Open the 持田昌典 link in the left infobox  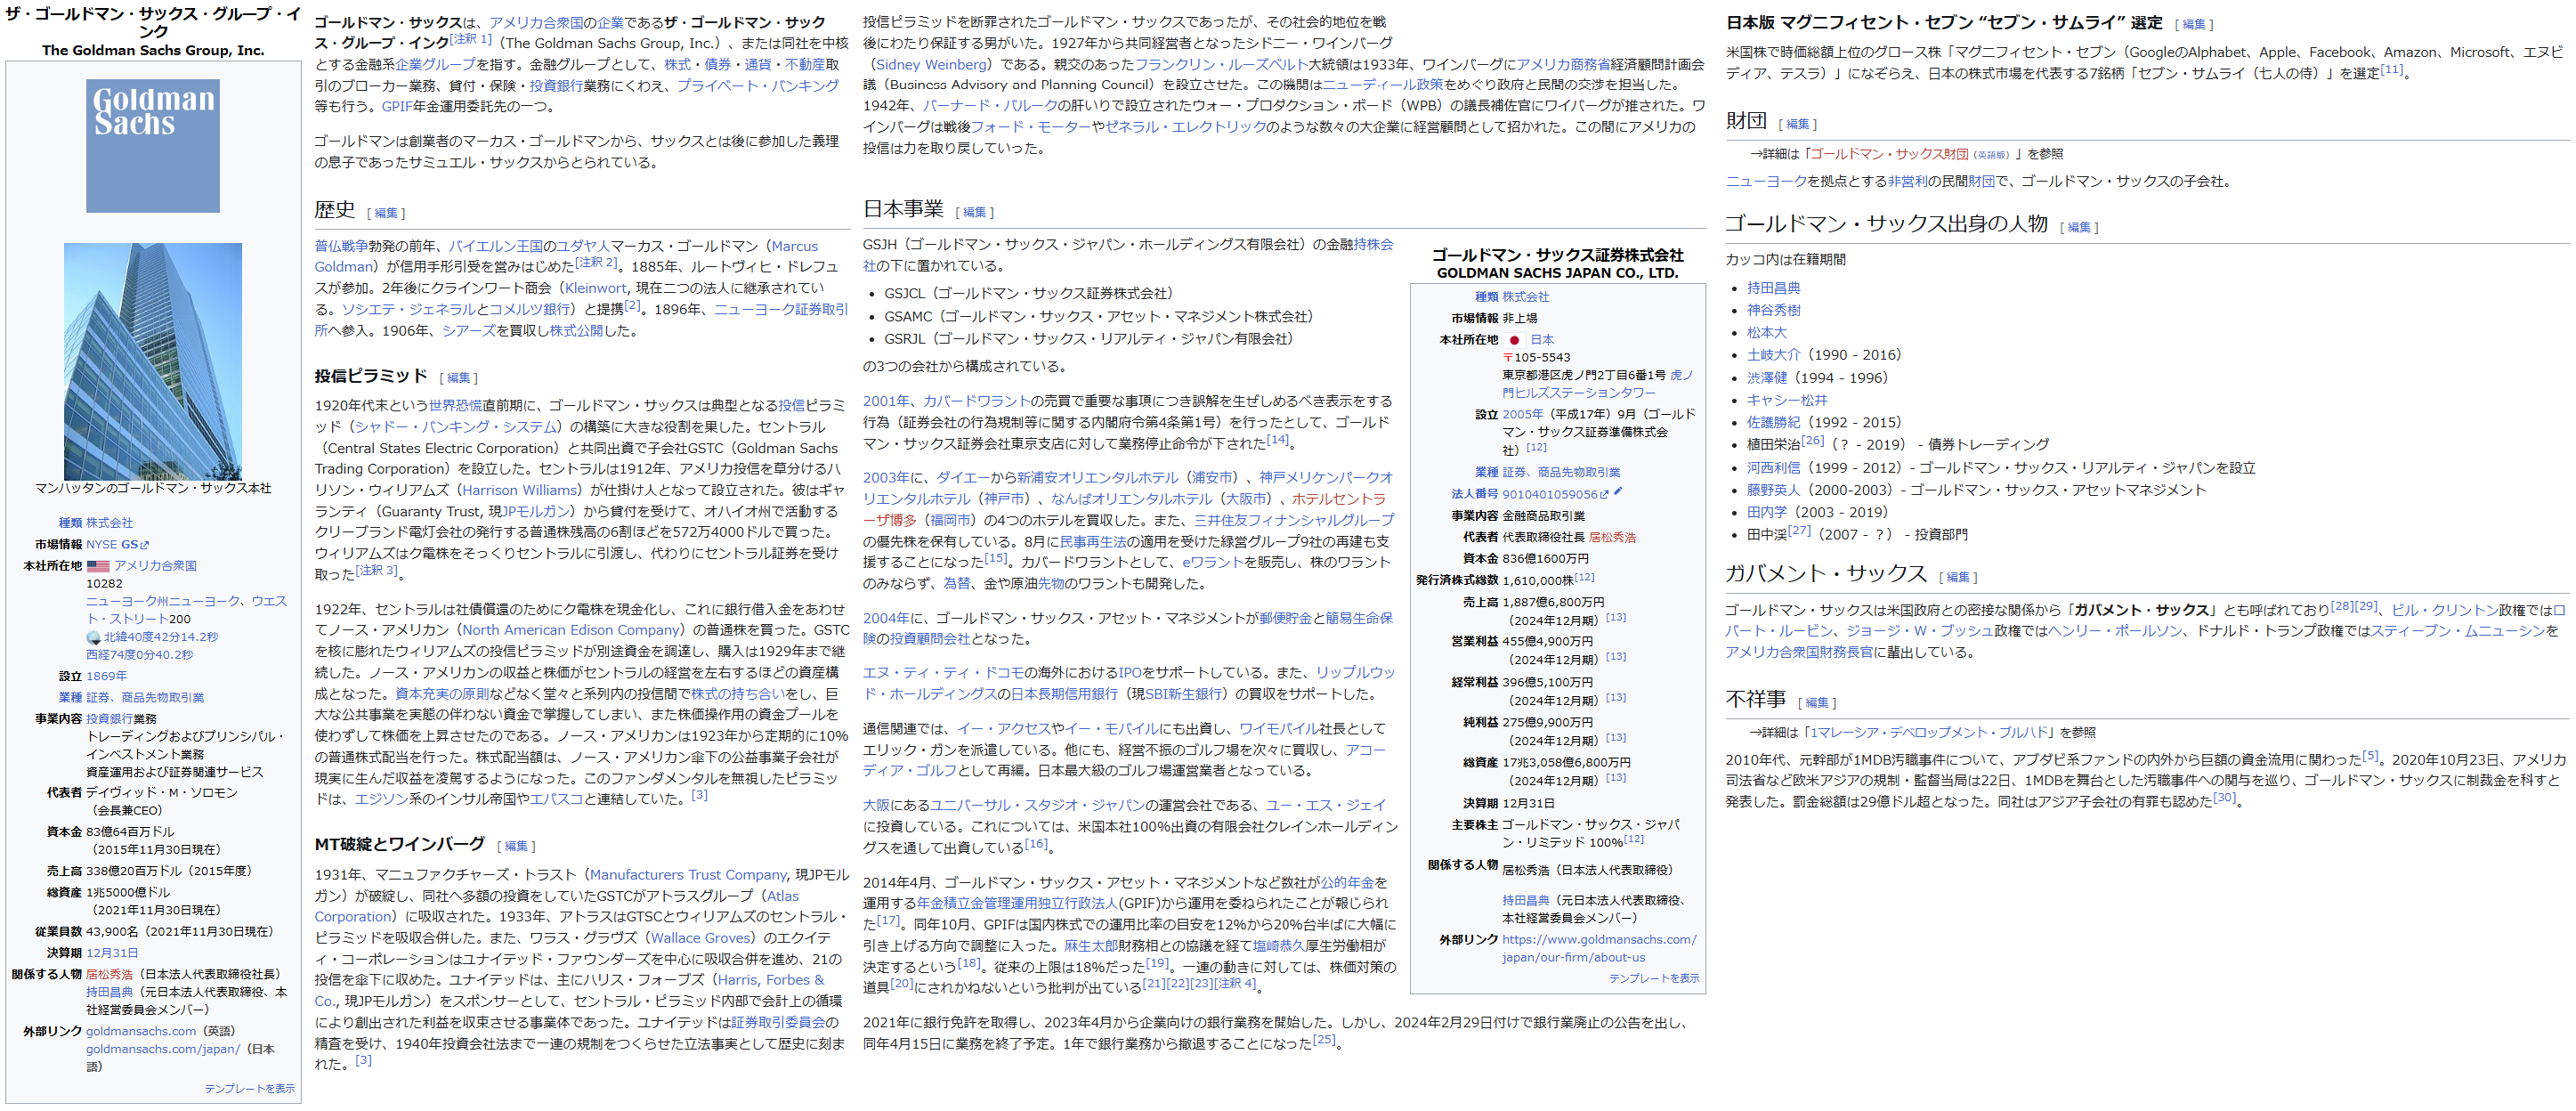(x=109, y=992)
